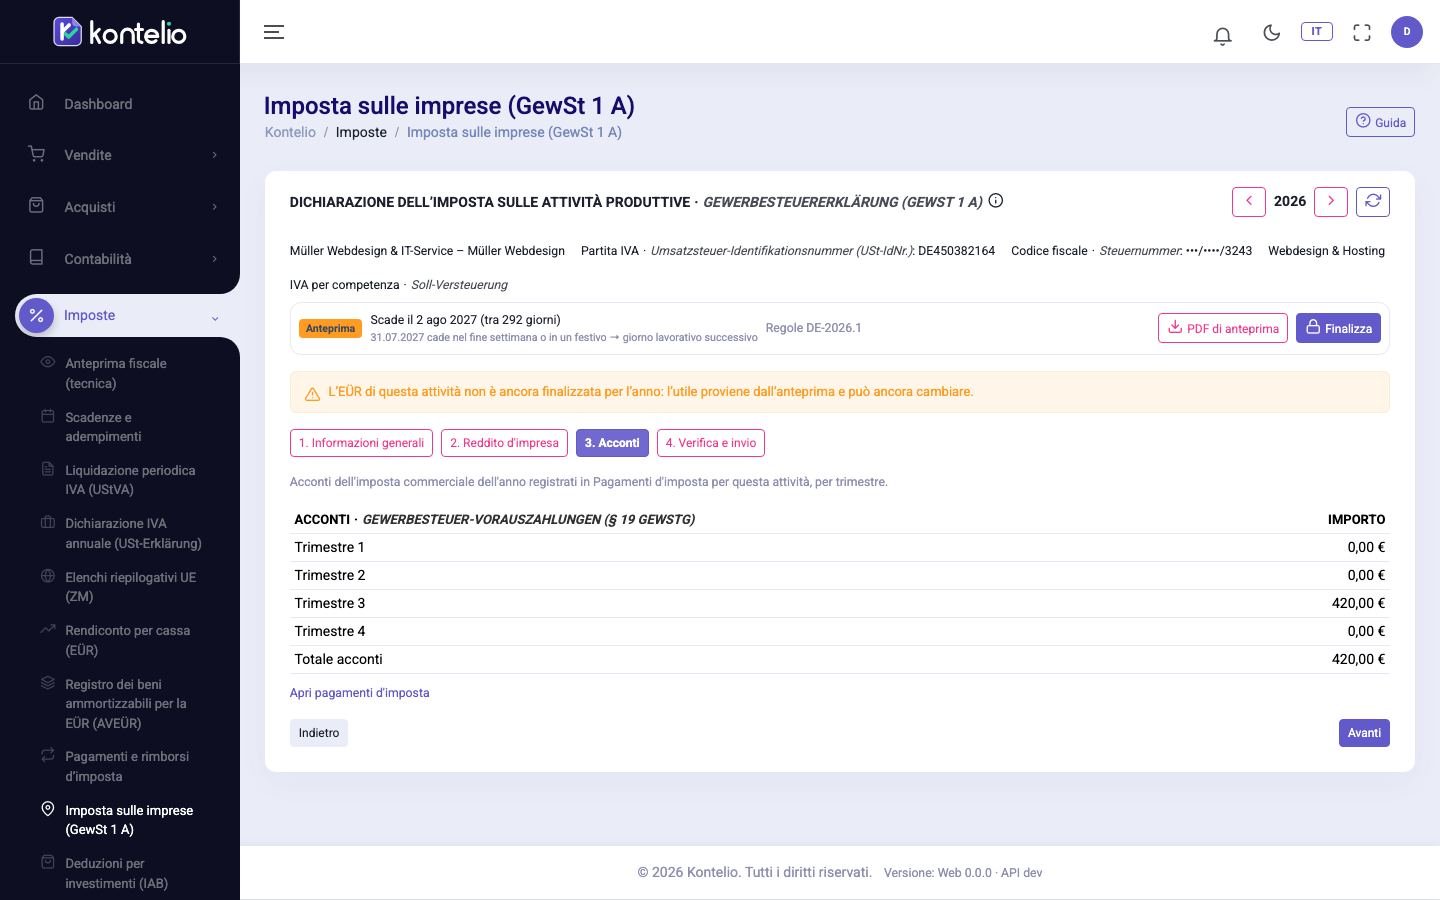Go to previous year 2025
Viewport: 1440px width, 900px height.
pos(1249,202)
